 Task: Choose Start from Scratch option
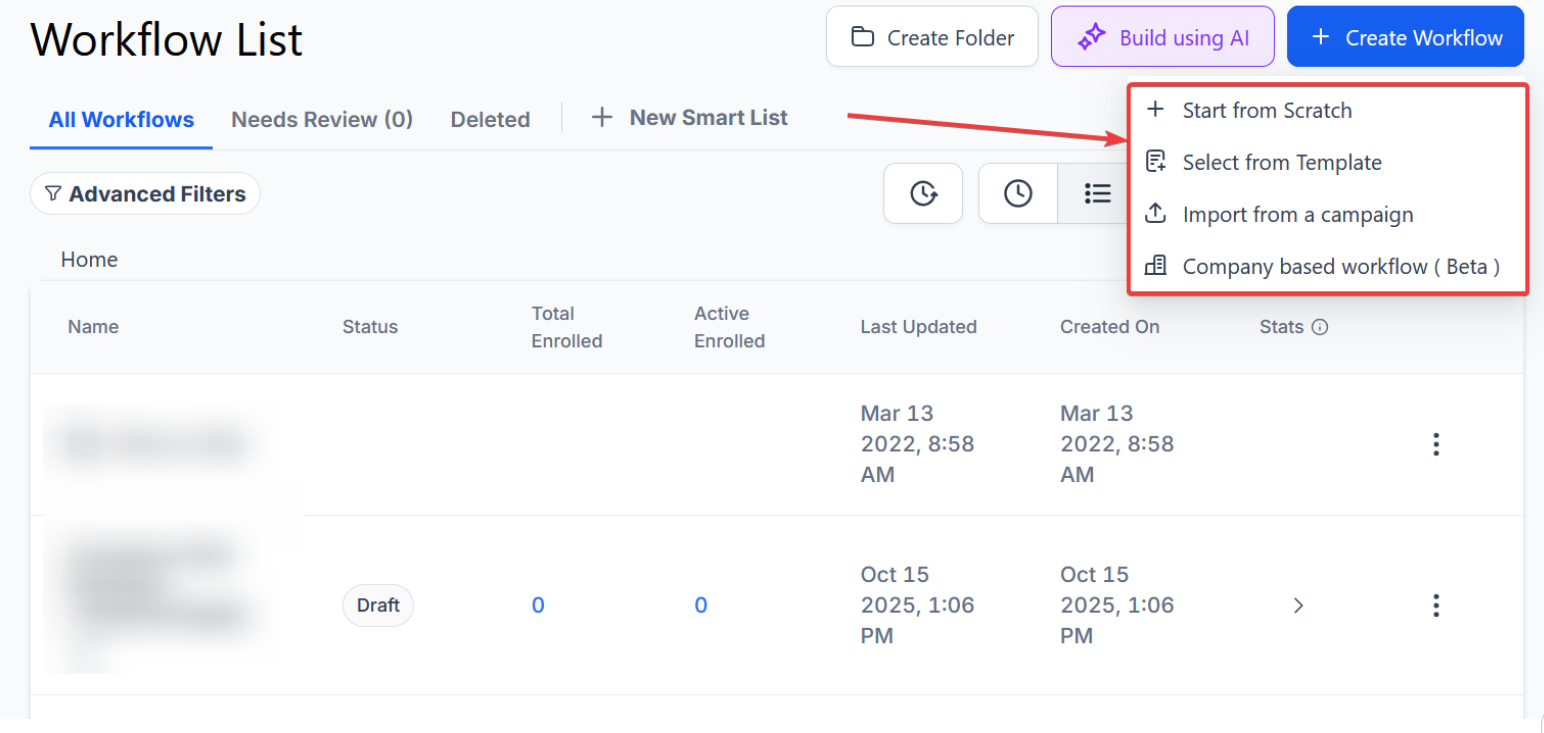(1266, 111)
